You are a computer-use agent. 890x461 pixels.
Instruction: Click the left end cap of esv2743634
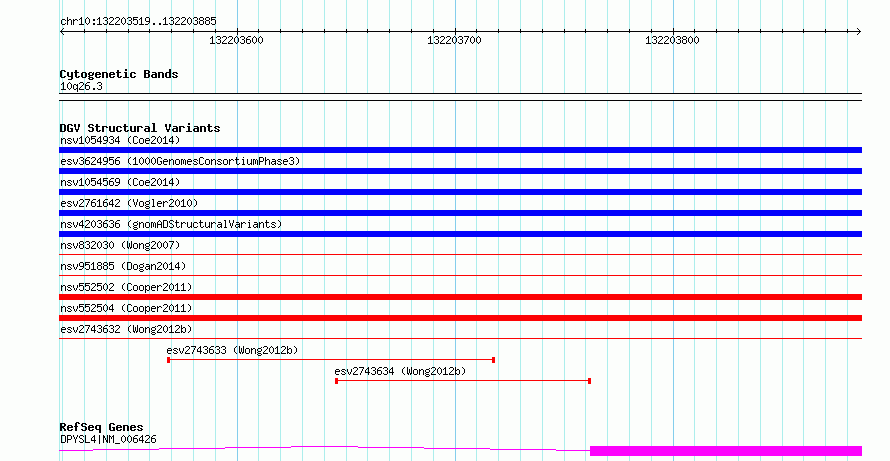click(337, 381)
